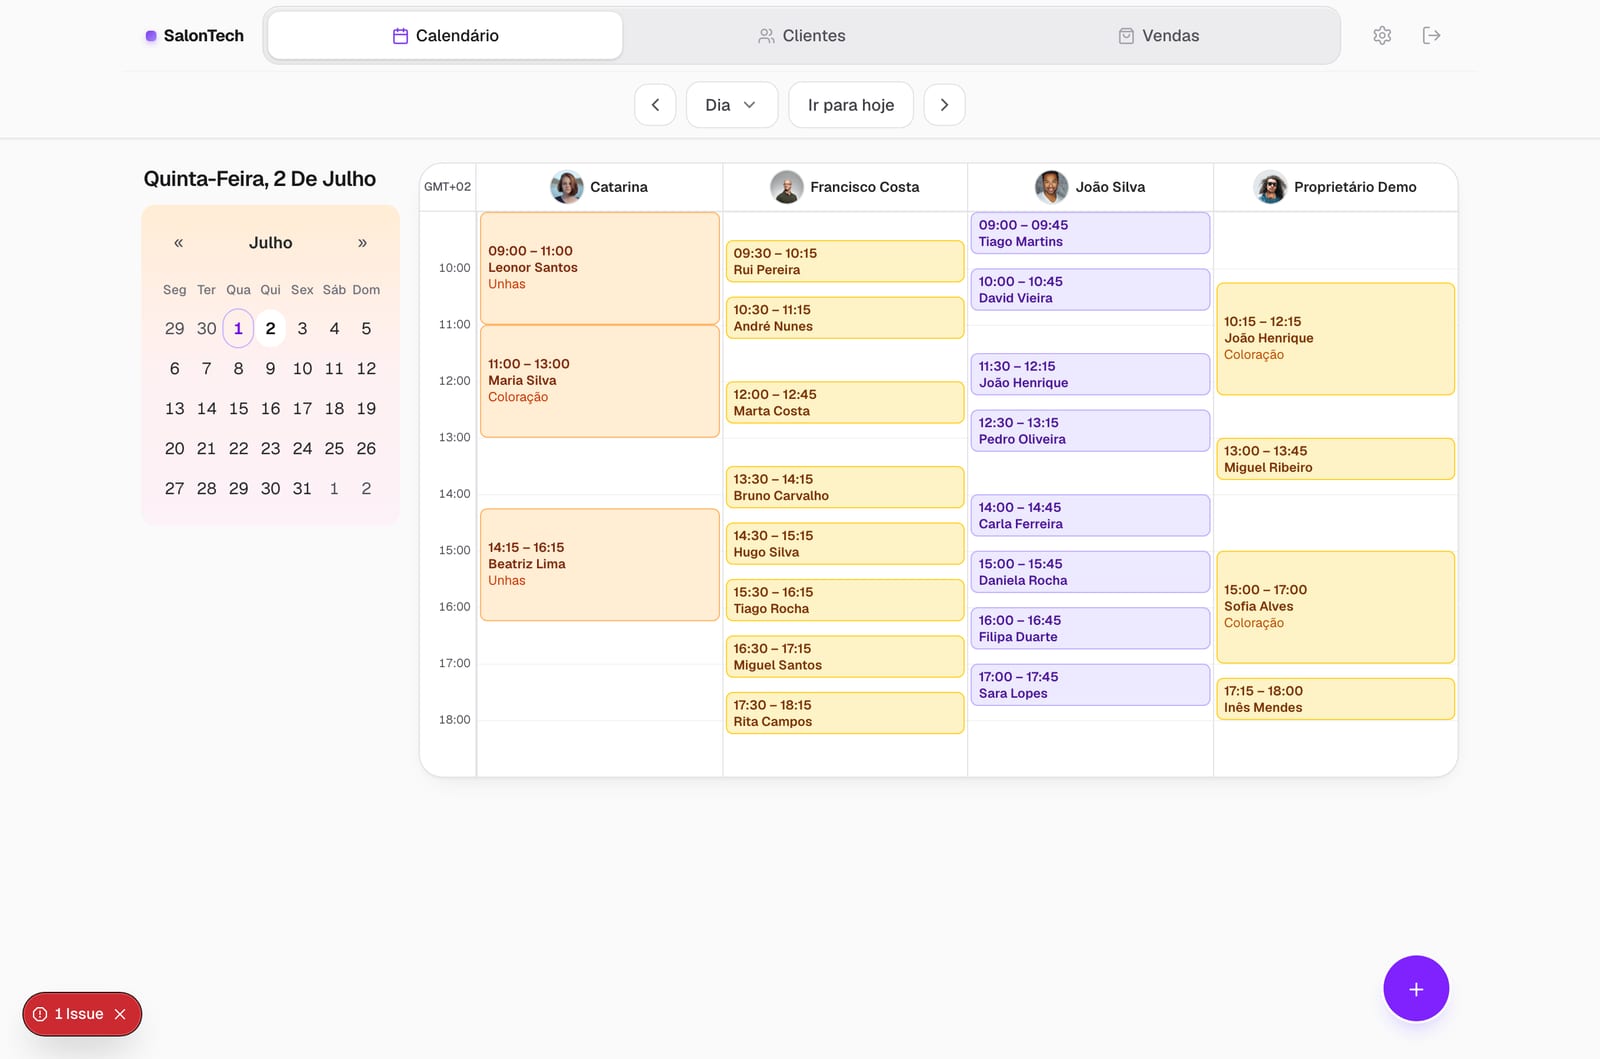Select July 23 in the mini calendar
The image size is (1600, 1059).
click(x=270, y=448)
